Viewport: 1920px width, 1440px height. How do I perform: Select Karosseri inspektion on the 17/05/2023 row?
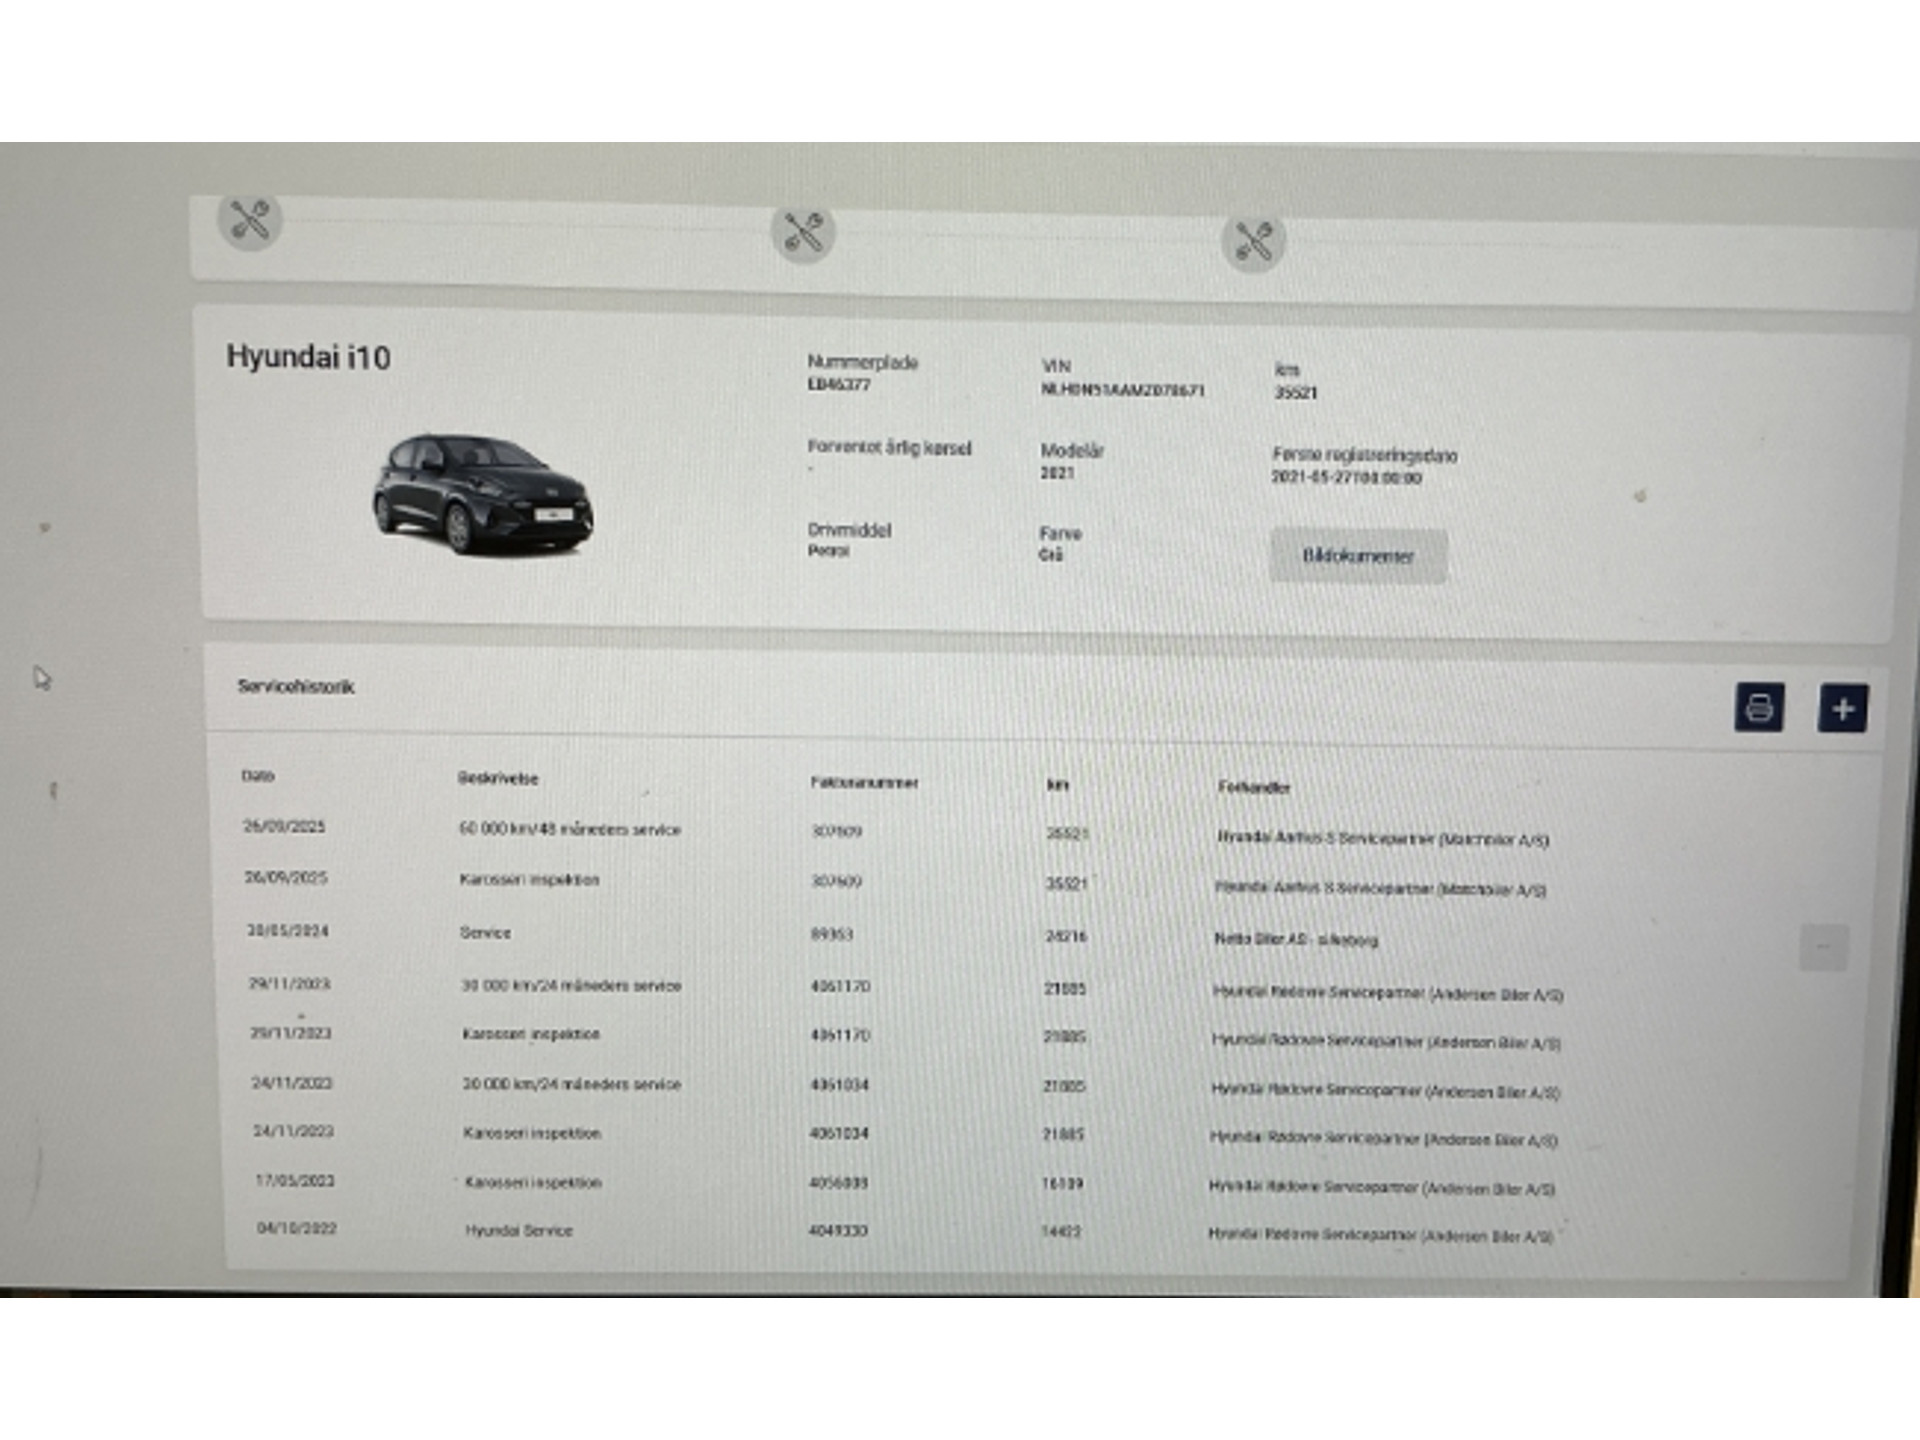pyautogui.click(x=533, y=1182)
